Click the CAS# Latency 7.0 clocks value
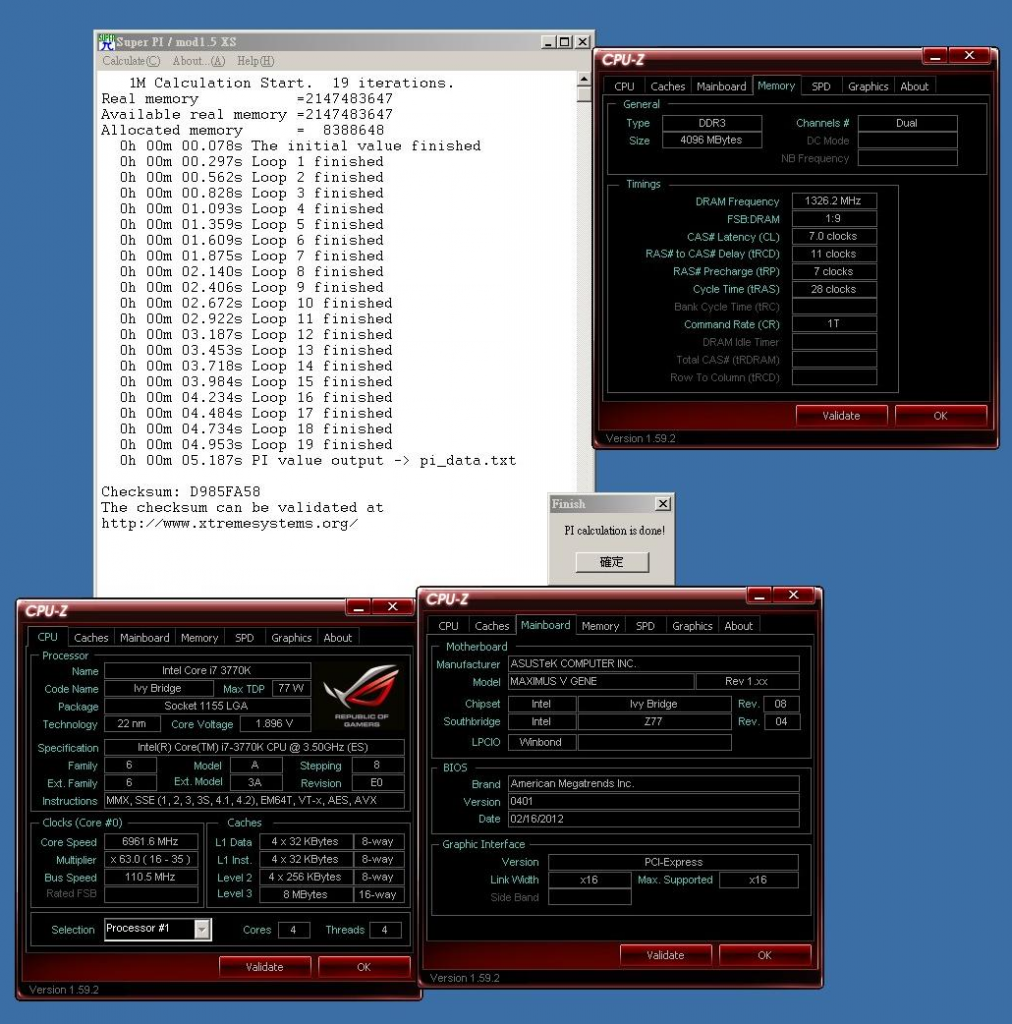The height and width of the screenshot is (1024, 1012). click(834, 236)
